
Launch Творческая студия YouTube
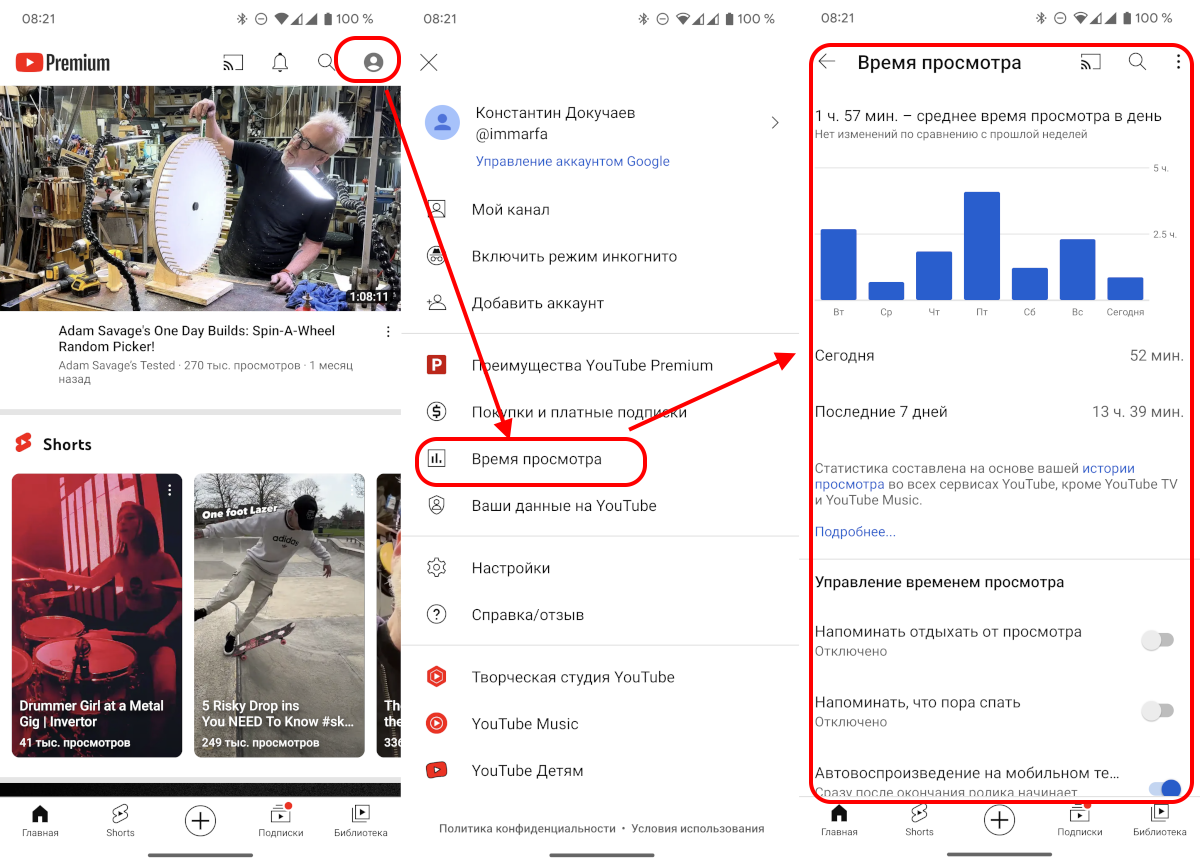pos(600,677)
